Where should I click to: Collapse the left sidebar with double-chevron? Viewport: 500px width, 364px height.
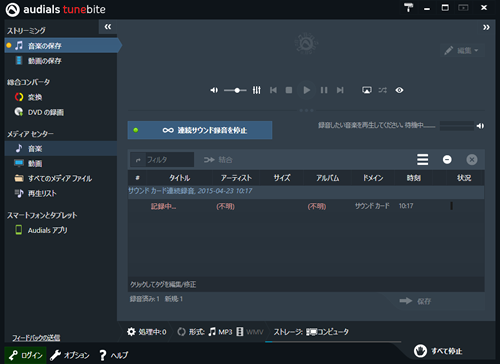(x=108, y=27)
